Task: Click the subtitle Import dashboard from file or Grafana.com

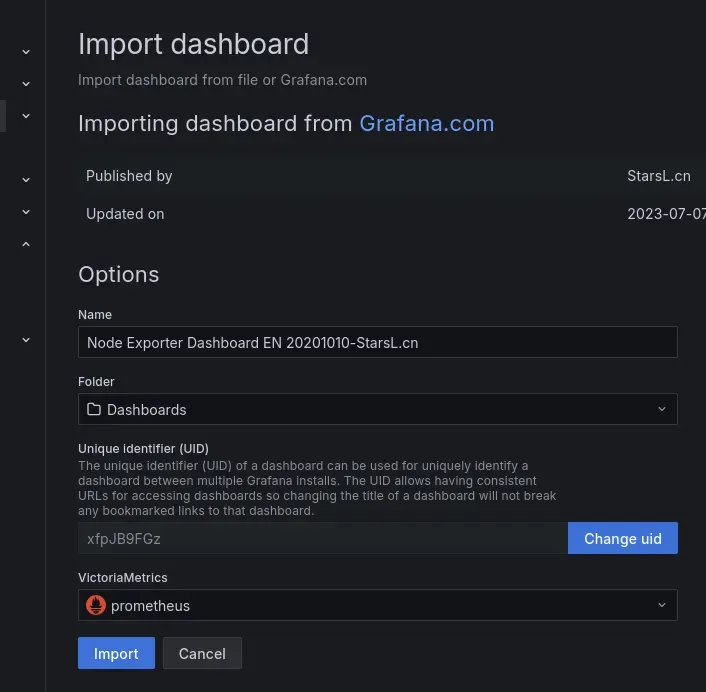Action: tap(222, 80)
